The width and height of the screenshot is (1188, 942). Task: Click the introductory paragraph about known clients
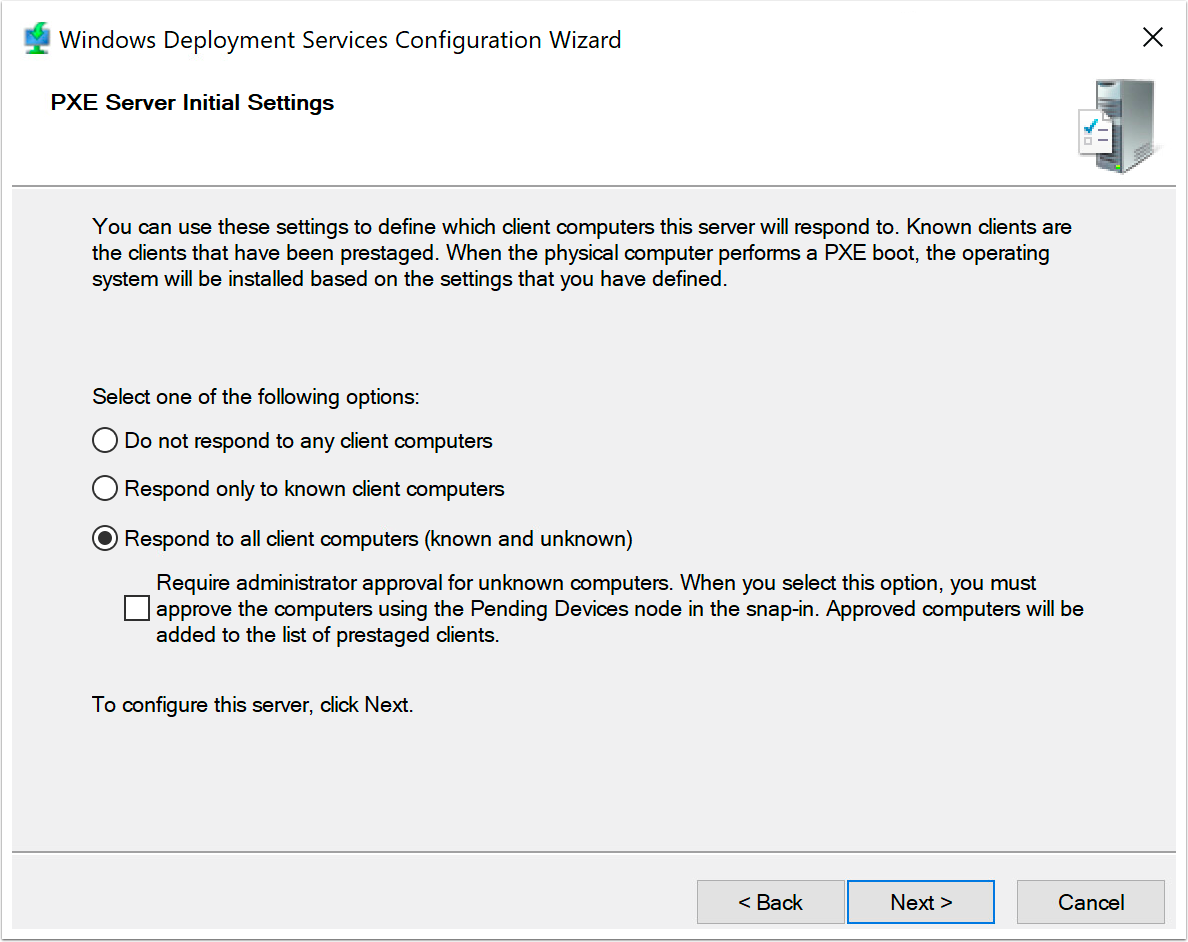point(580,253)
